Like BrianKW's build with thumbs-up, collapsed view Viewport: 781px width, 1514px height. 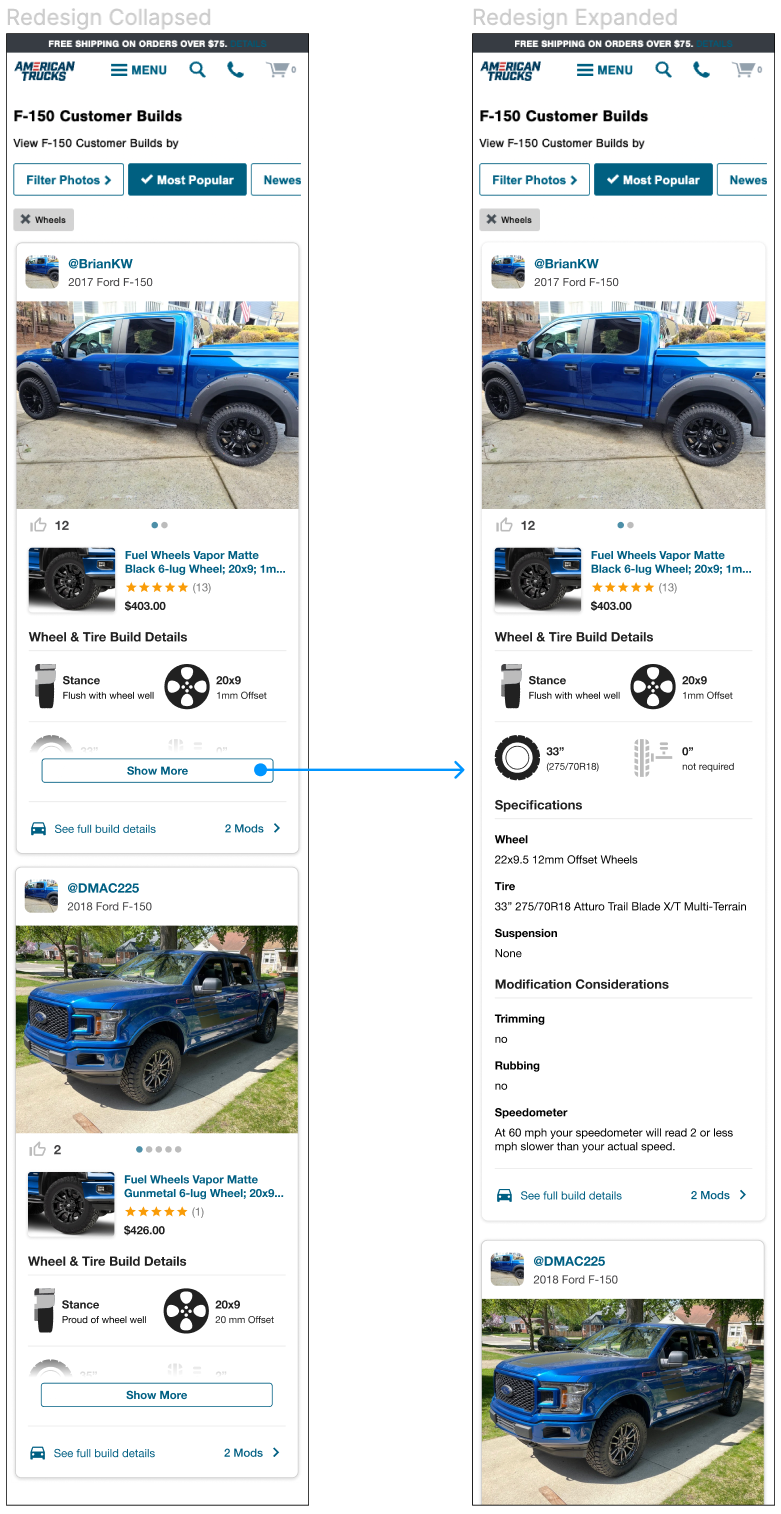pyautogui.click(x=39, y=525)
